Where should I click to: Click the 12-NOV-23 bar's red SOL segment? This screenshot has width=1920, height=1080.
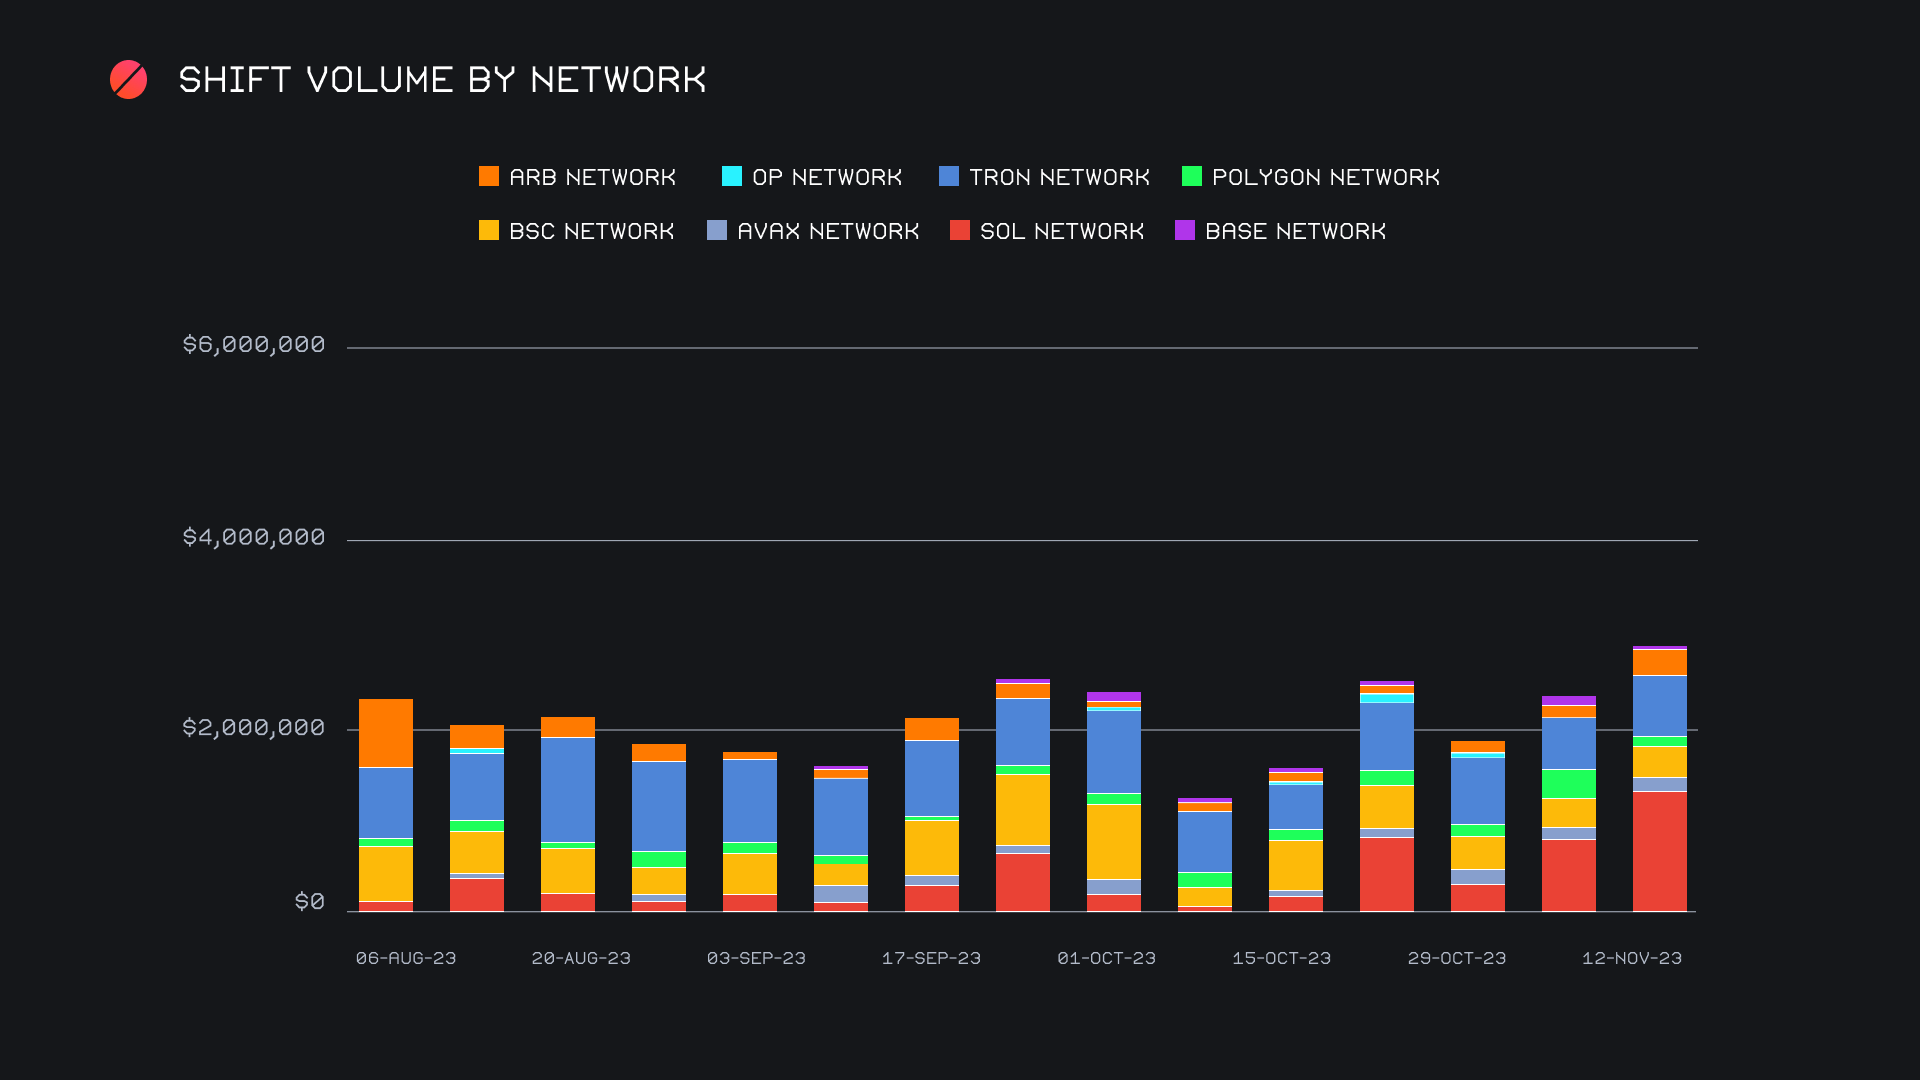[1659, 850]
